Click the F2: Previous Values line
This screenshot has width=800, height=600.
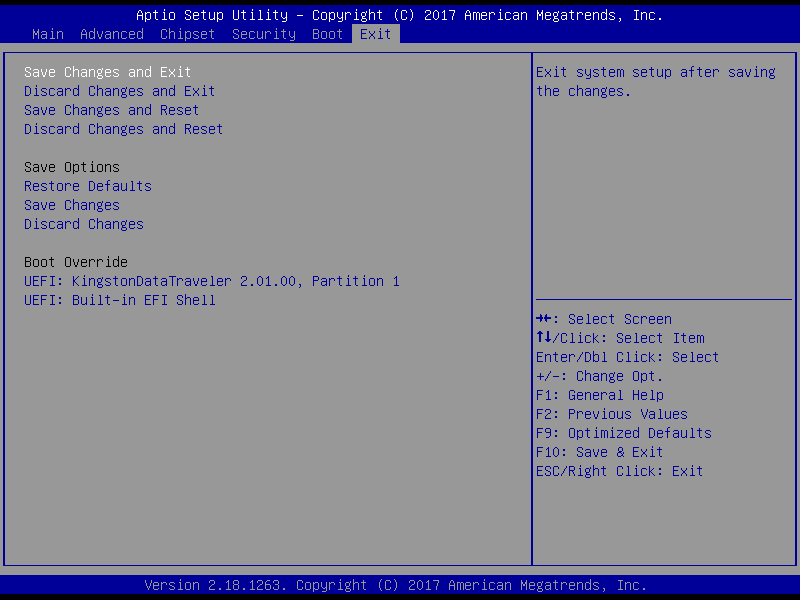click(x=612, y=414)
